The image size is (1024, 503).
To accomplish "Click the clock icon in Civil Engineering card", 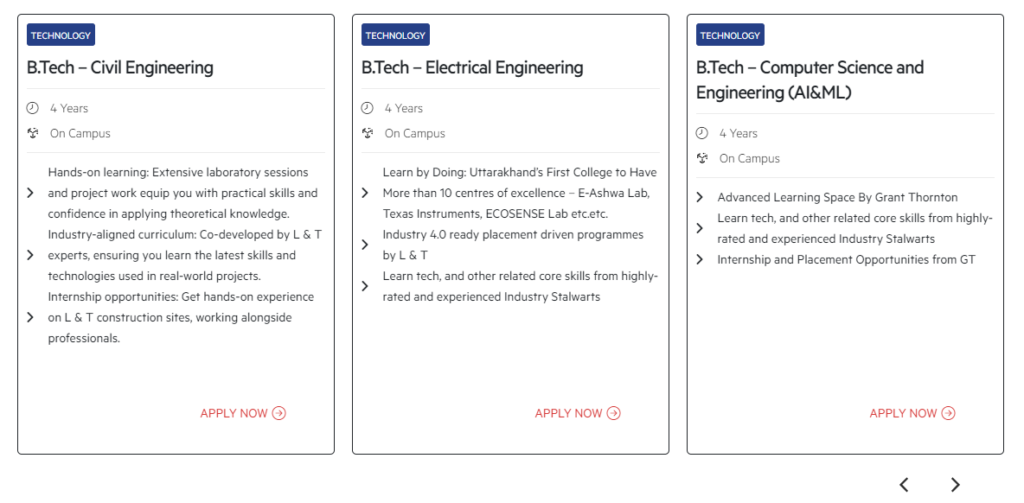I will 32,108.
